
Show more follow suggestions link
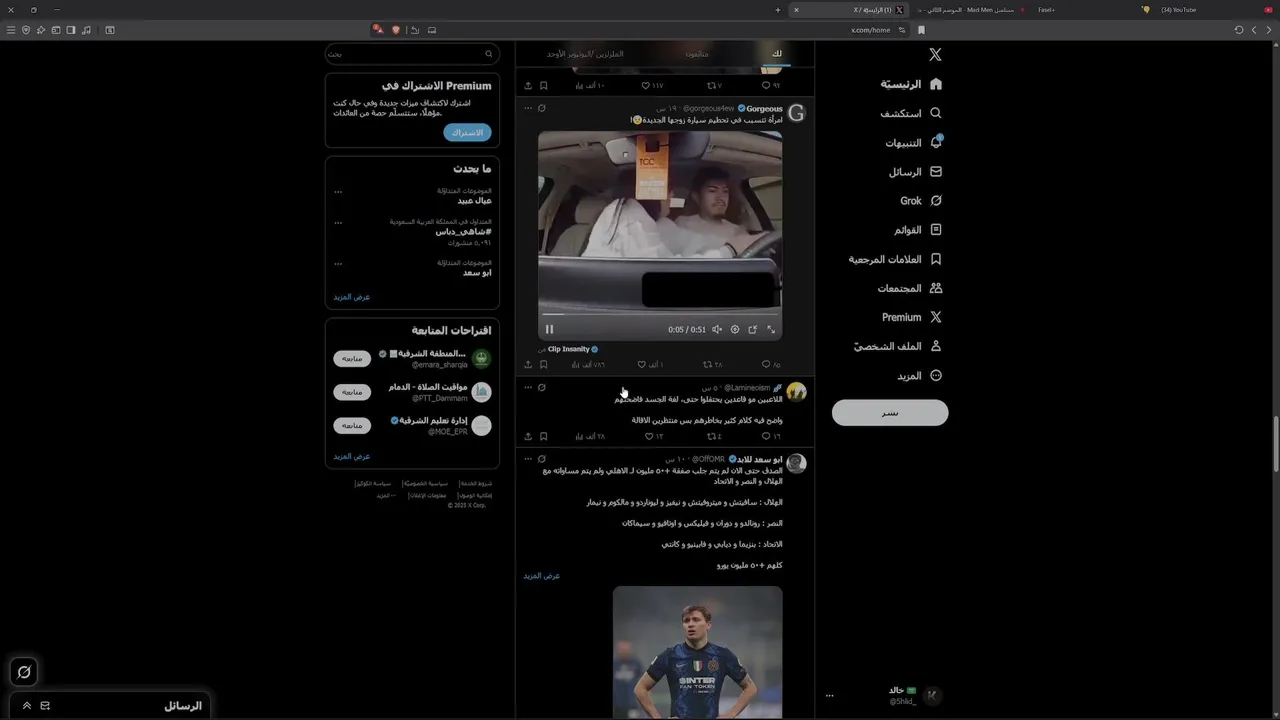coord(352,456)
